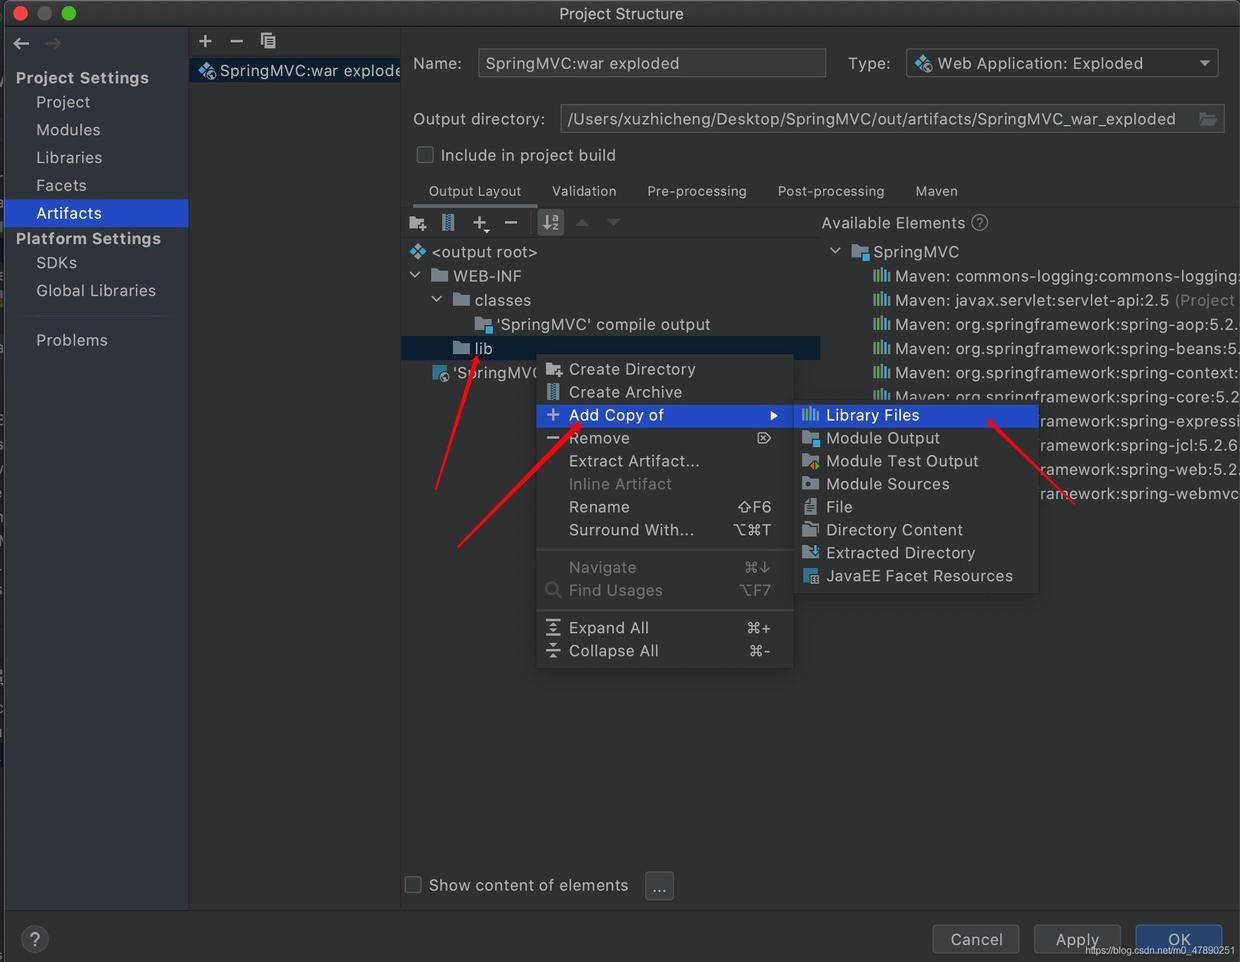Click the remove minus icon in layout toolbar
This screenshot has width=1240, height=962.
coord(511,222)
